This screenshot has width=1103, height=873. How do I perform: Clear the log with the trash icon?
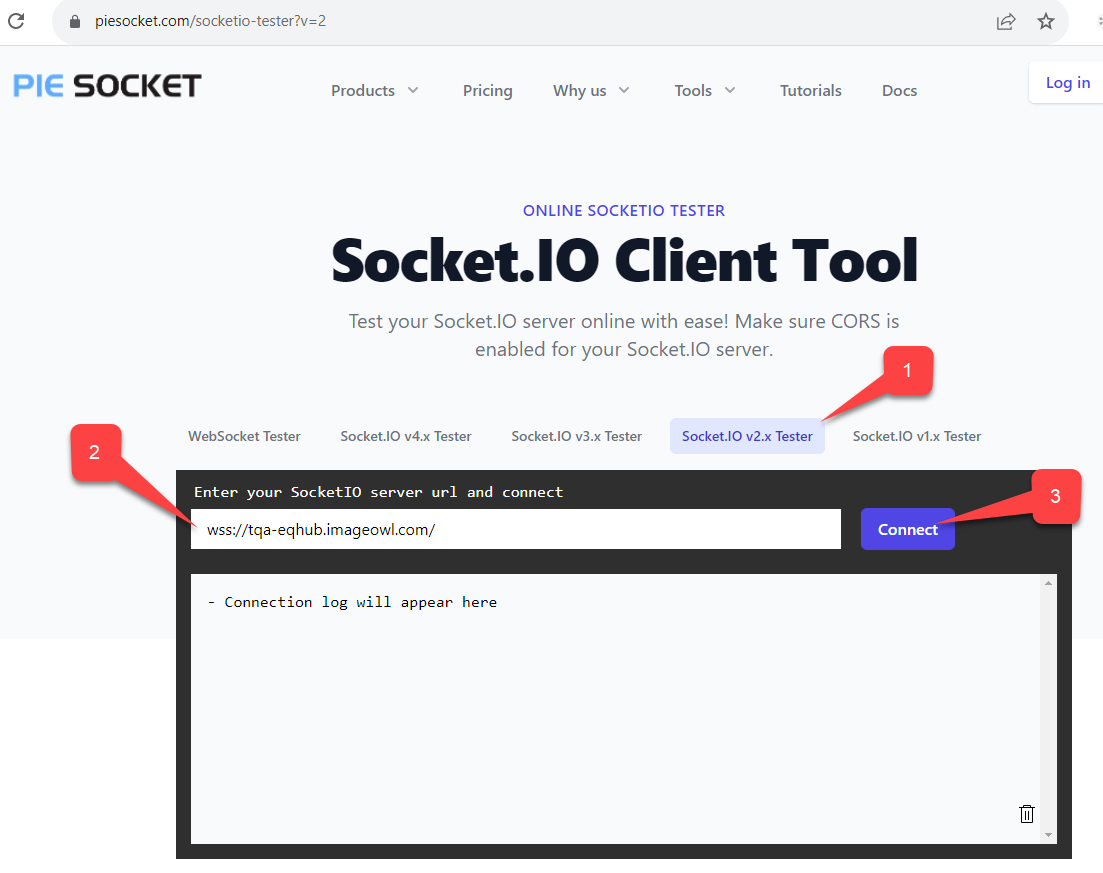pos(1026,813)
